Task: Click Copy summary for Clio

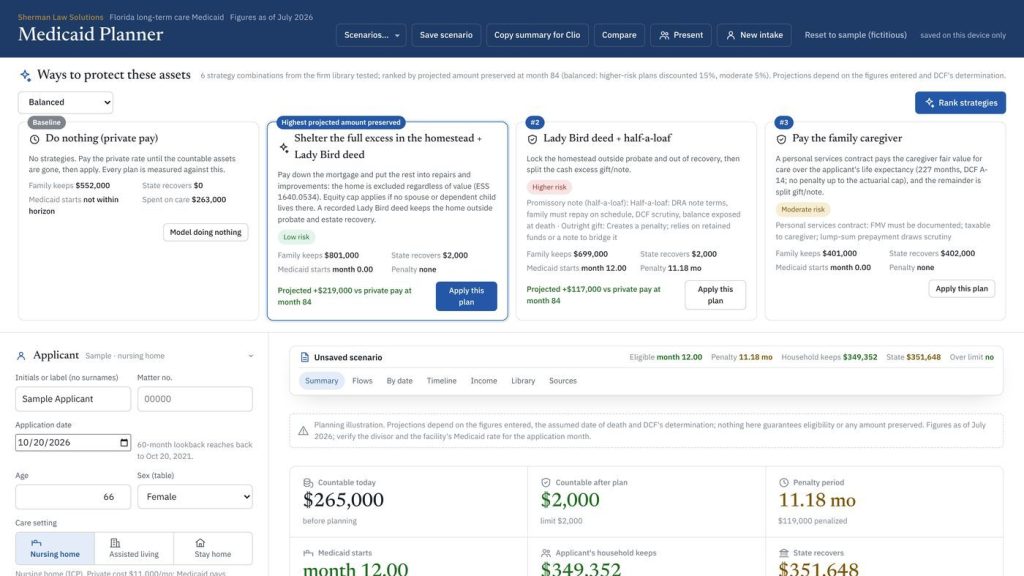Action: pos(537,35)
